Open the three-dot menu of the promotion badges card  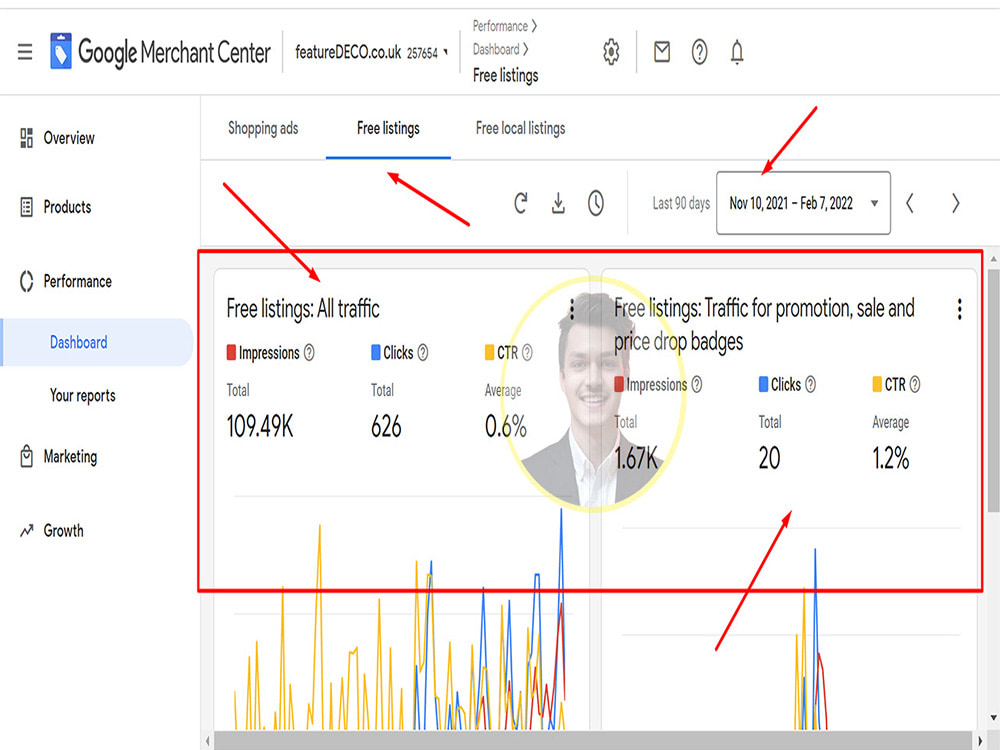click(x=960, y=309)
